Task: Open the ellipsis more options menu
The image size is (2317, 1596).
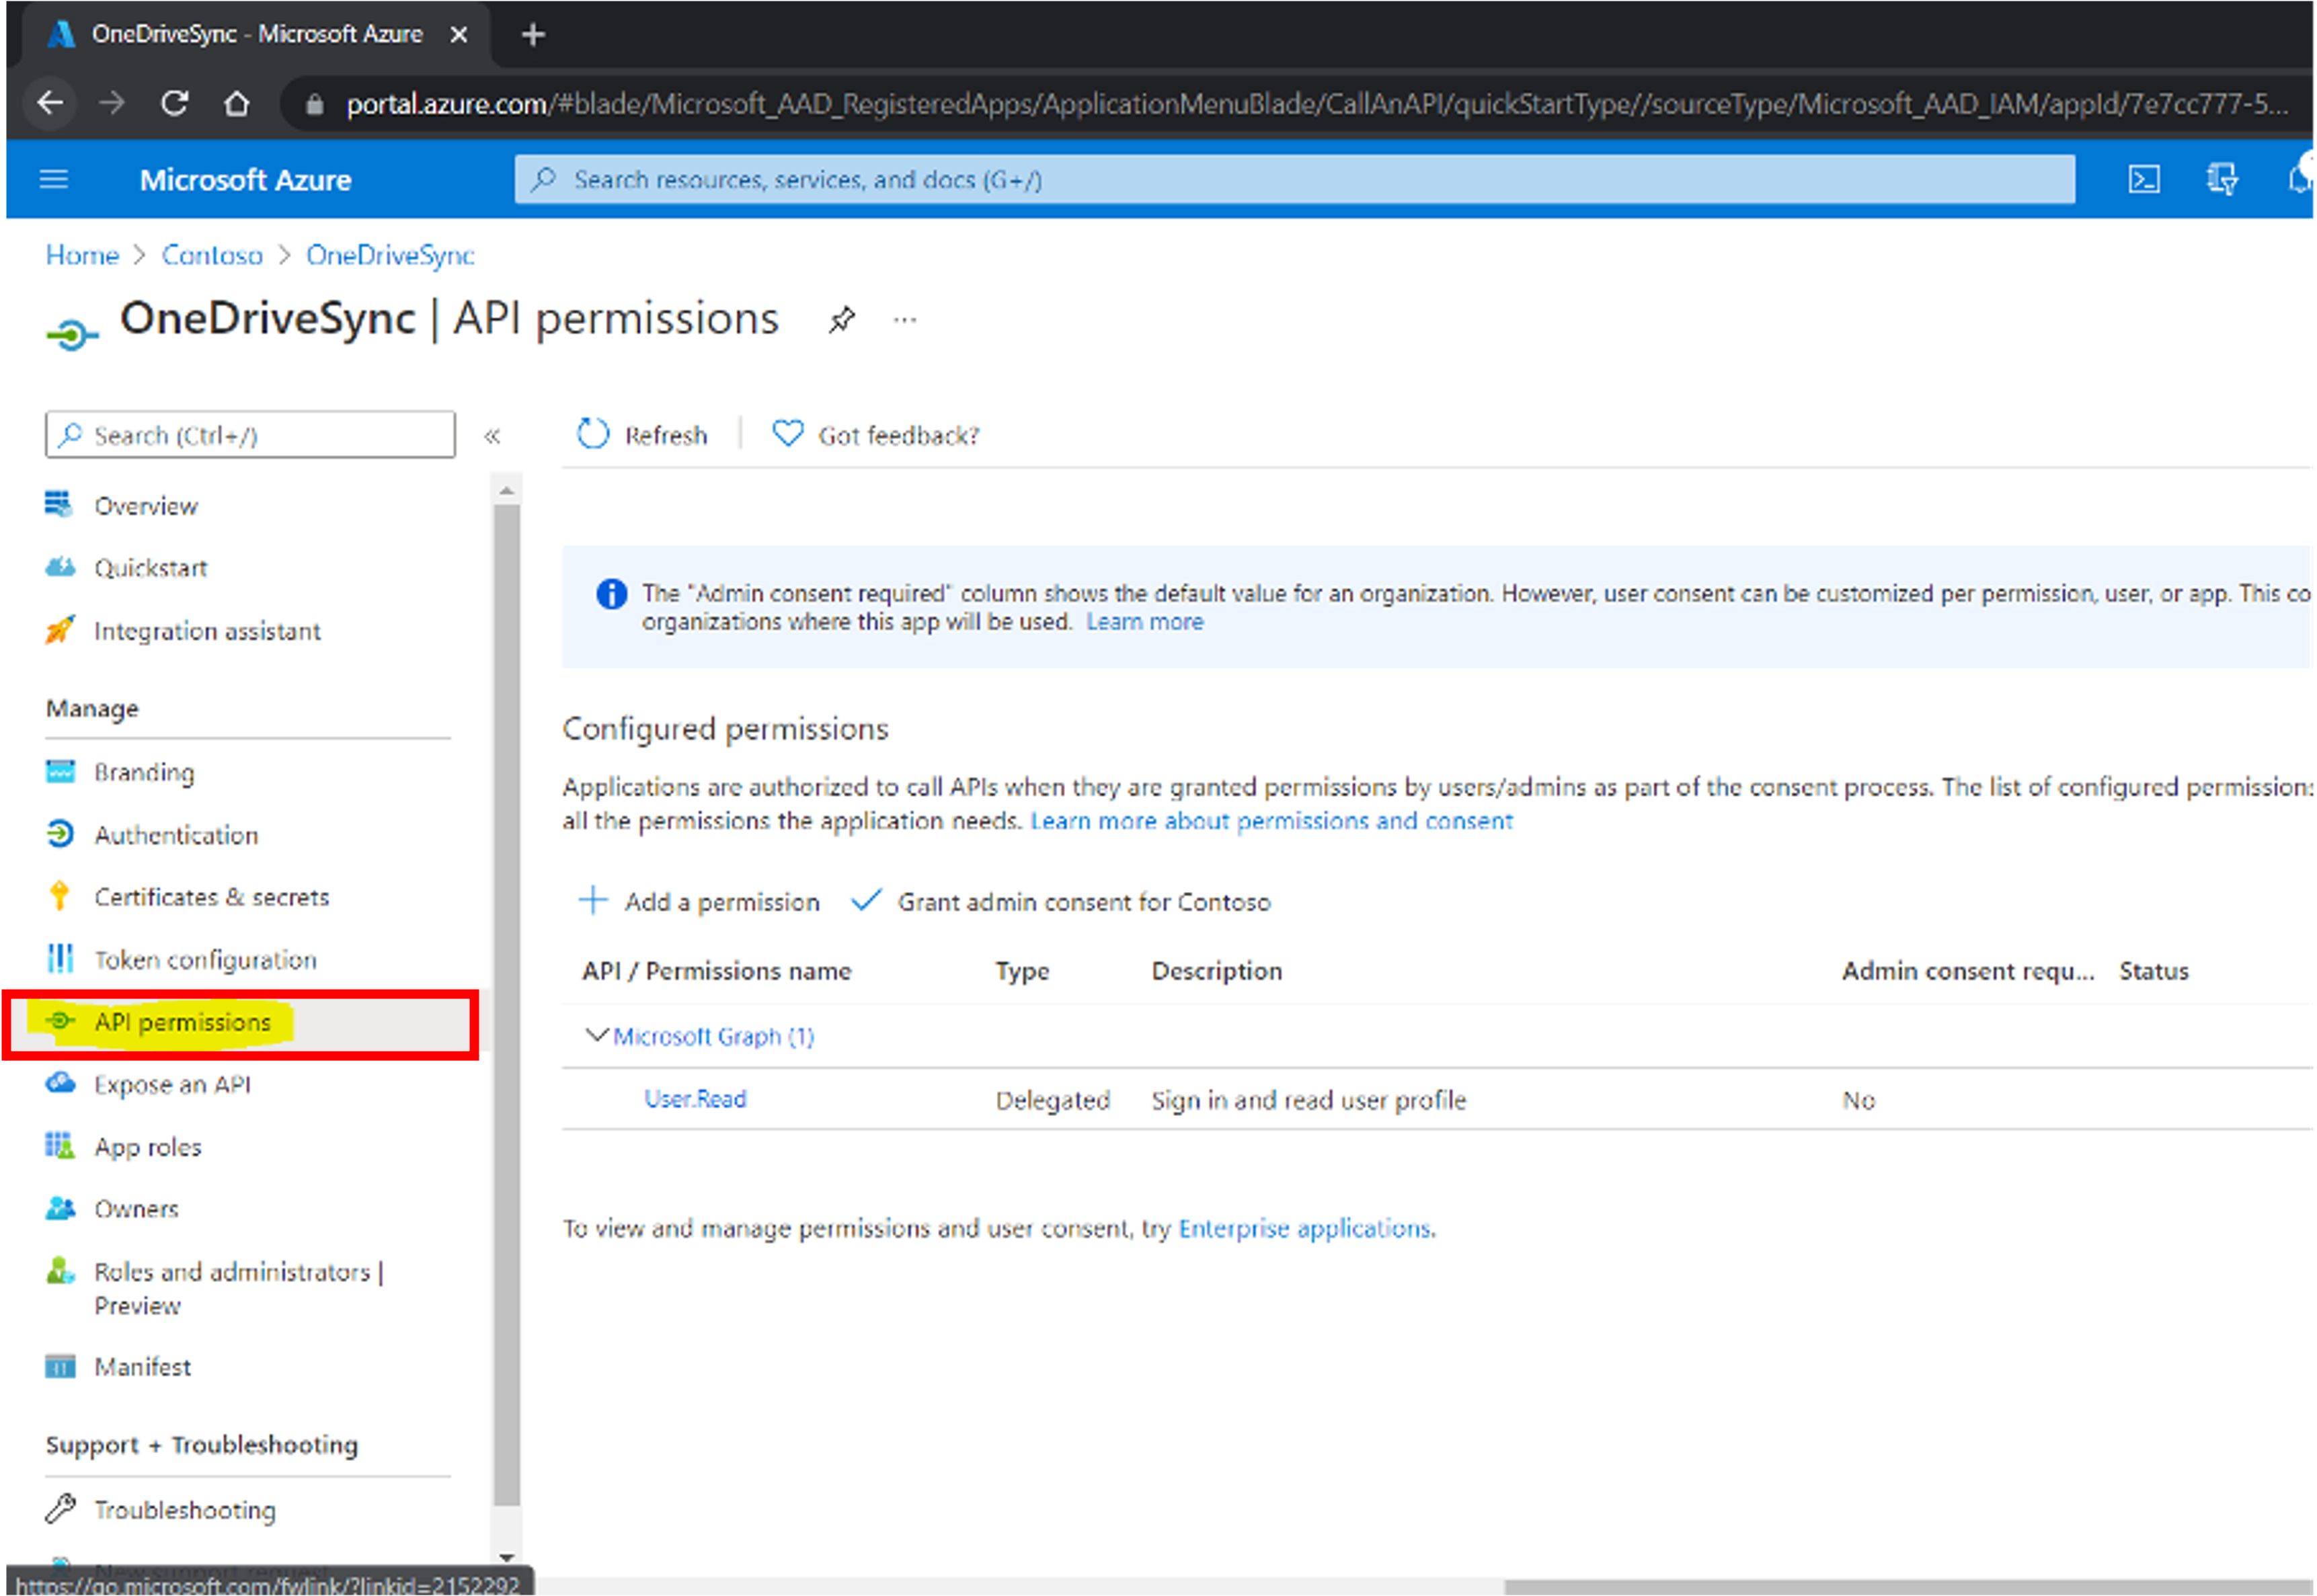Action: click(x=905, y=320)
